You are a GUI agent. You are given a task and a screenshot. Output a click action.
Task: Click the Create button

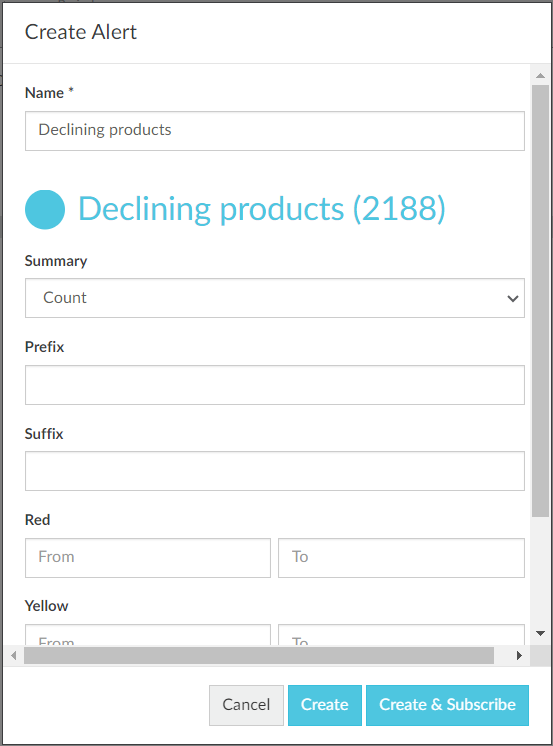point(325,705)
